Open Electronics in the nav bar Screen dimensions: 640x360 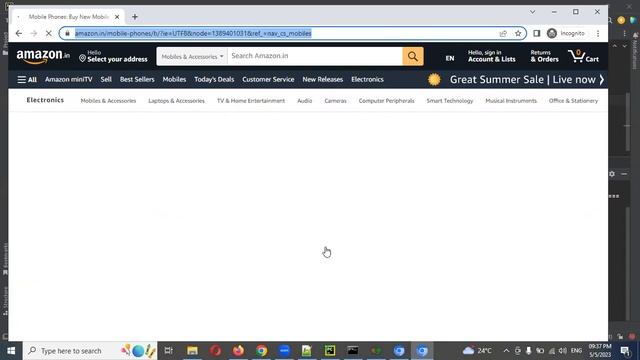(367, 80)
